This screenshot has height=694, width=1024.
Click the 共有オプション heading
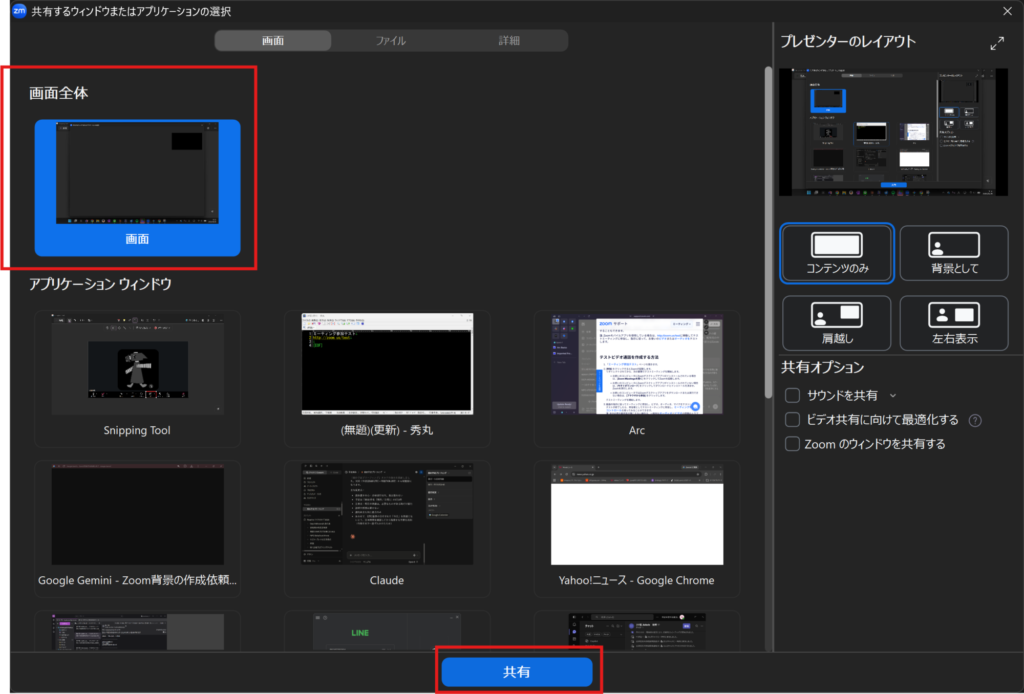[x=823, y=367]
